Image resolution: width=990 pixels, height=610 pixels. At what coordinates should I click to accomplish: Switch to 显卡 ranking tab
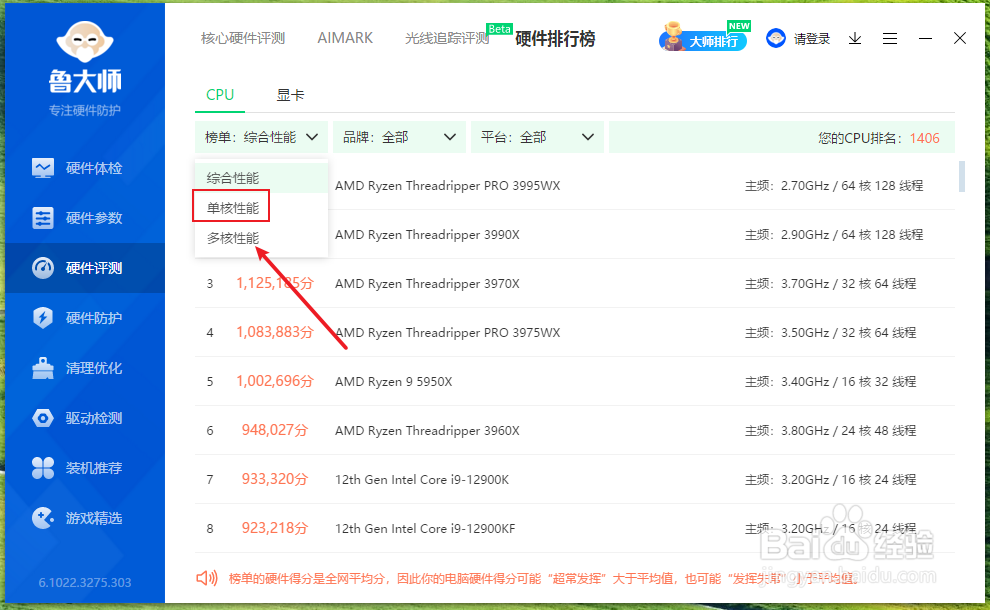290,95
